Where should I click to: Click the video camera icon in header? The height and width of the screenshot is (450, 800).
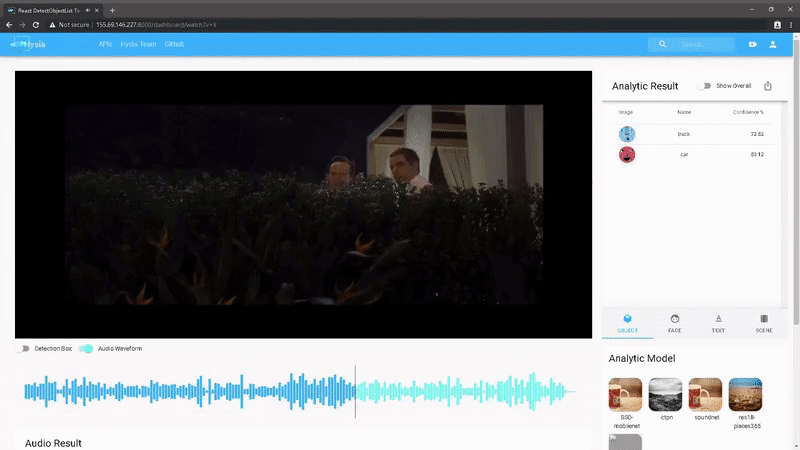point(753,44)
